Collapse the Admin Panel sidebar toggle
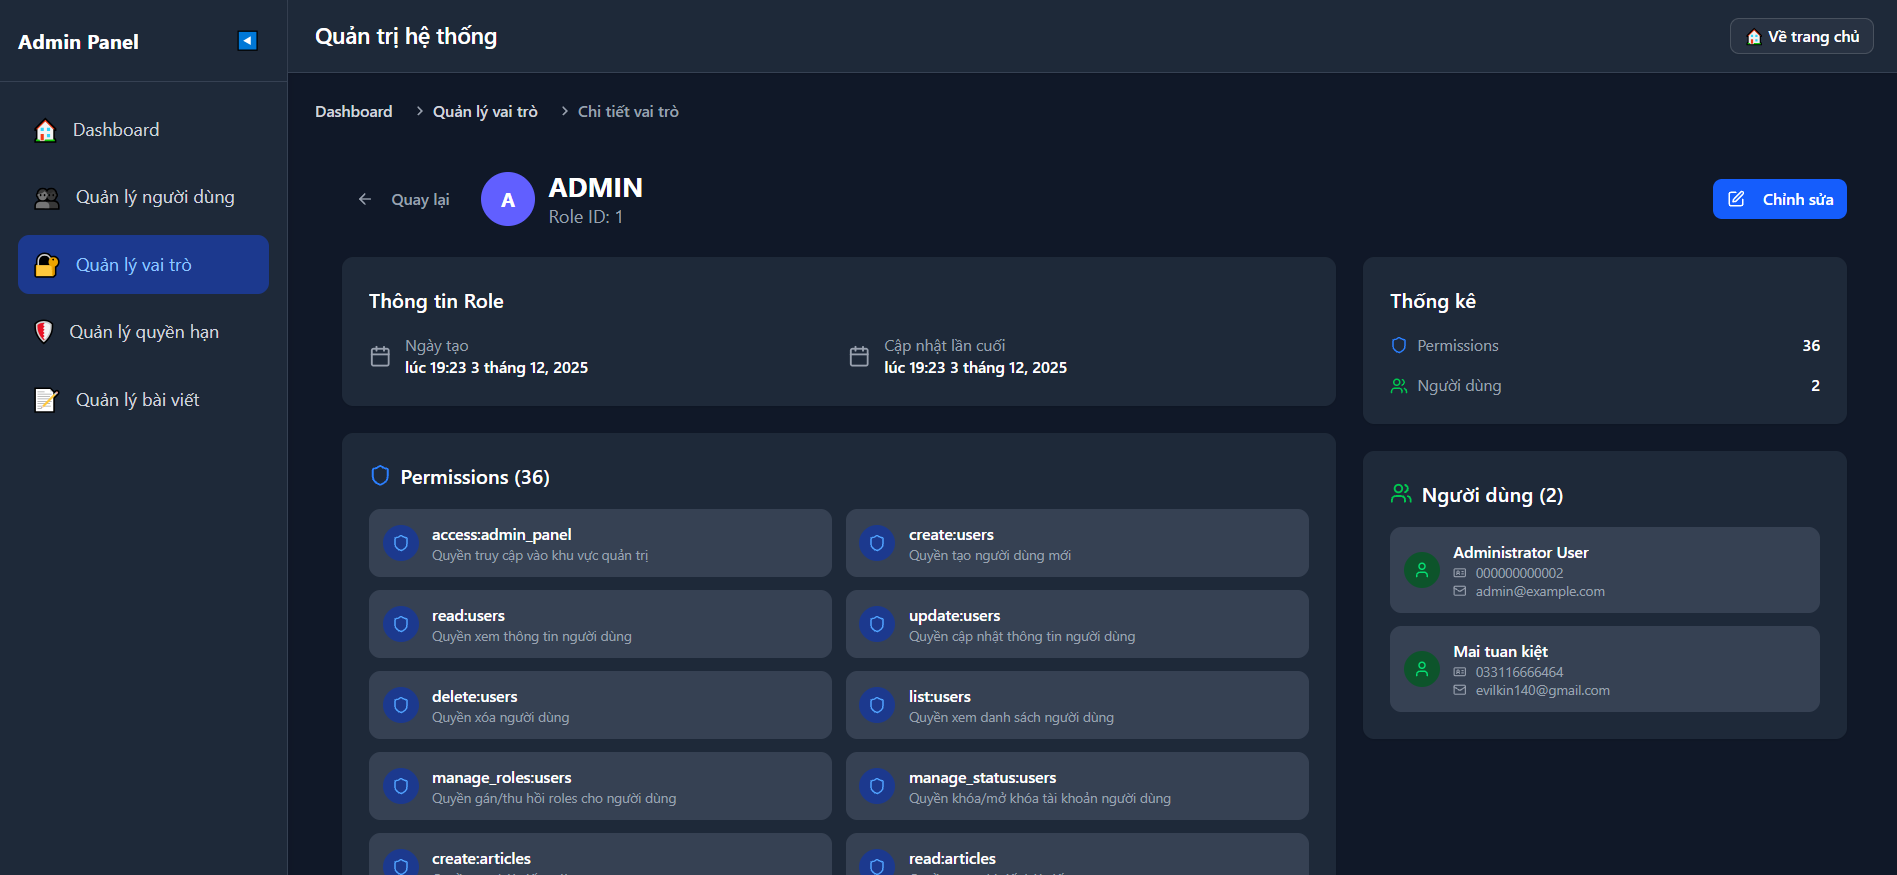This screenshot has width=1897, height=875. 247,41
